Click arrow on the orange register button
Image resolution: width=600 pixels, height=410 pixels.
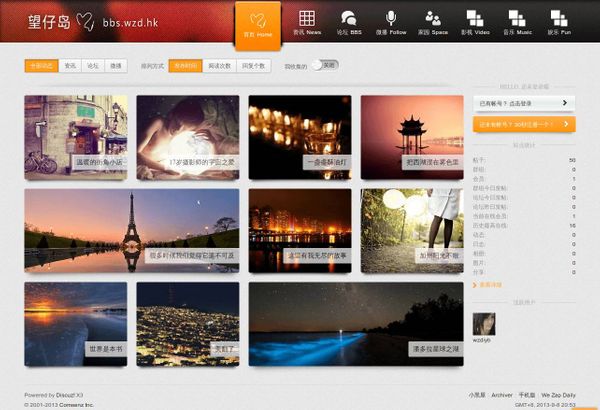coord(566,124)
